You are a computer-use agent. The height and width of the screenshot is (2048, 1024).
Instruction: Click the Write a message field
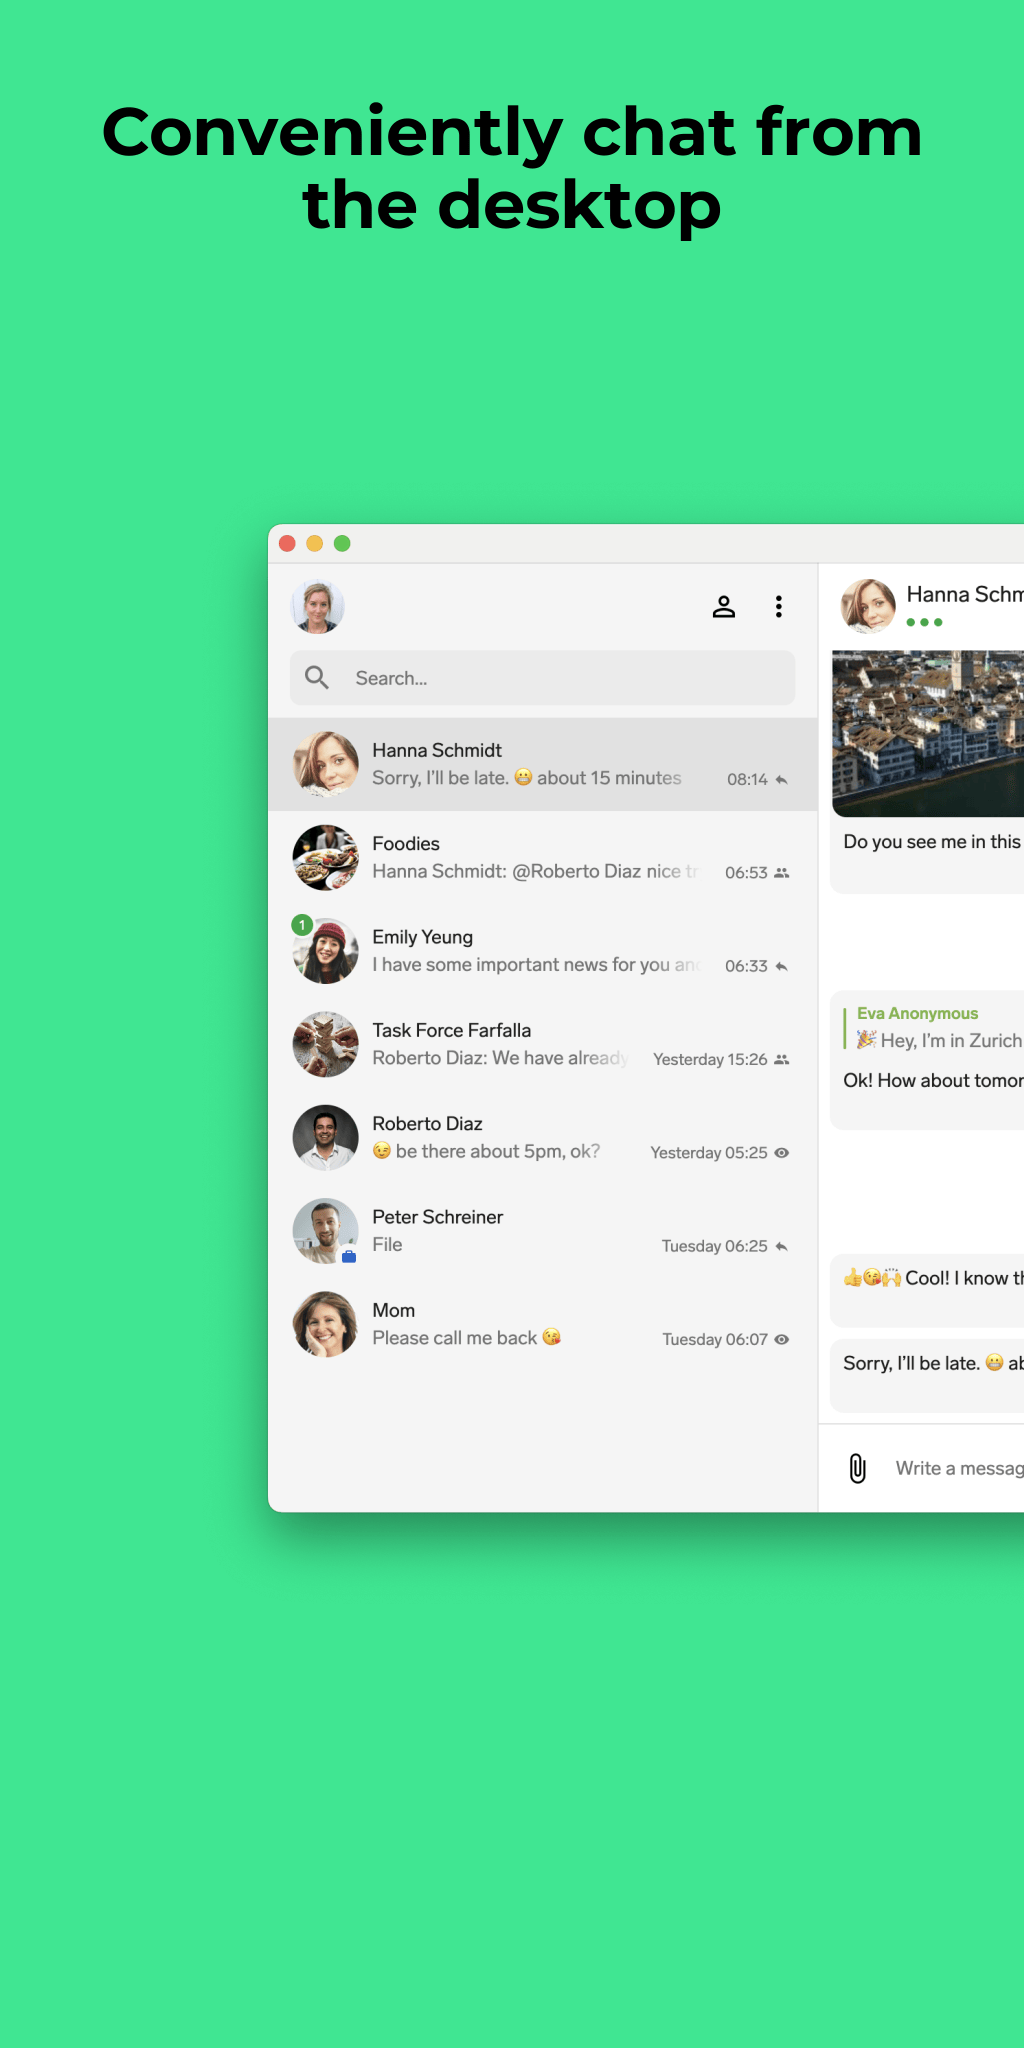958,1468
